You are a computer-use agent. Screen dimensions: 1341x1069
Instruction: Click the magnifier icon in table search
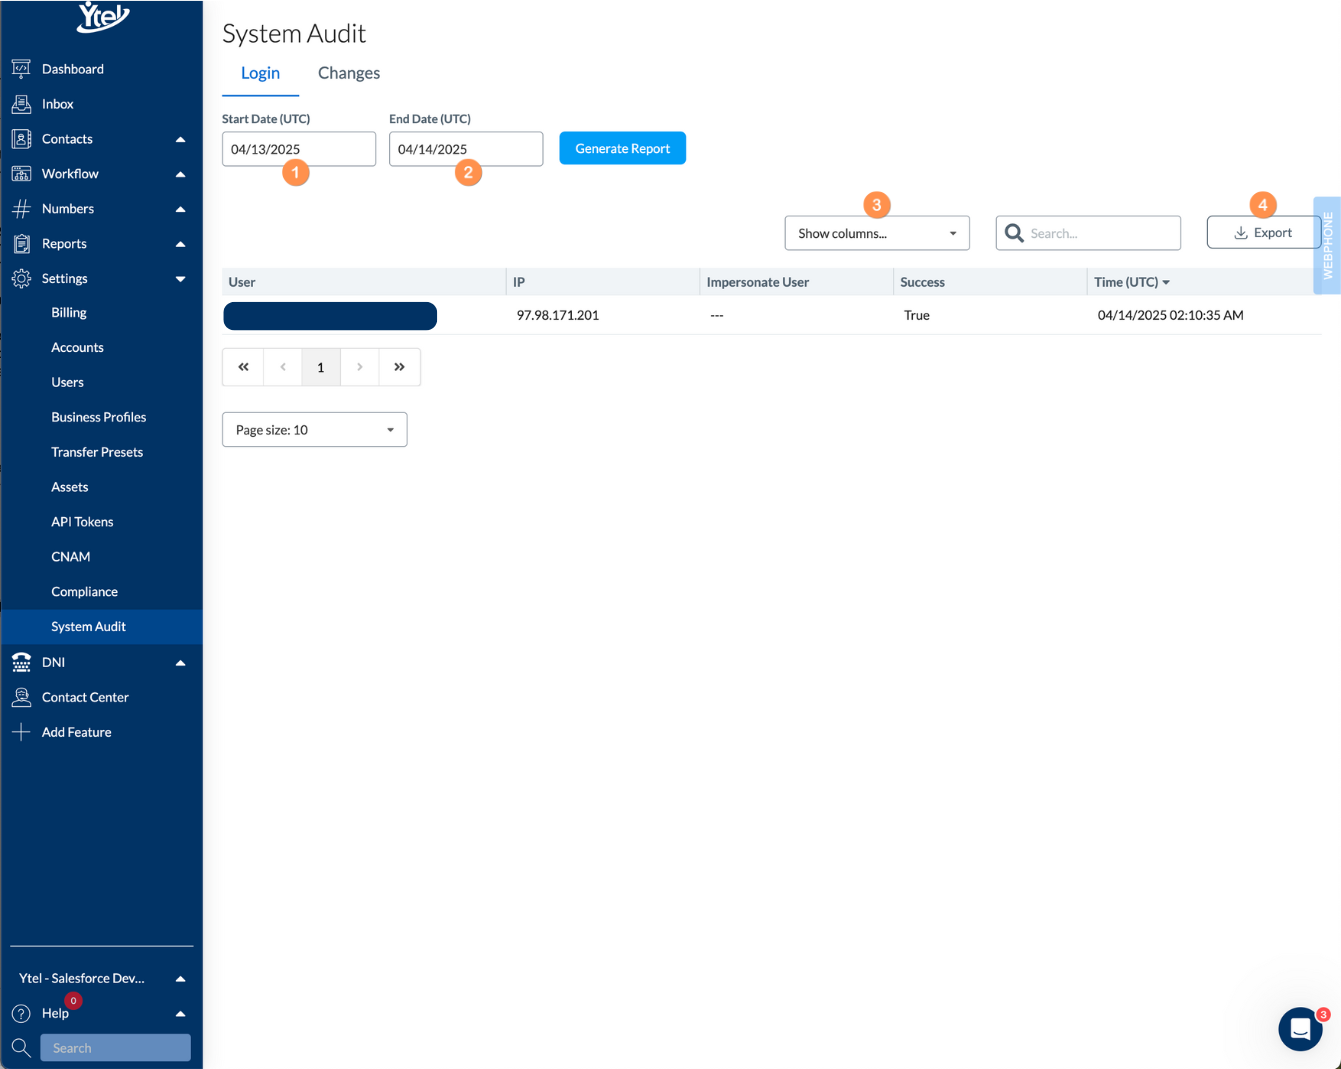pyautogui.click(x=1014, y=233)
